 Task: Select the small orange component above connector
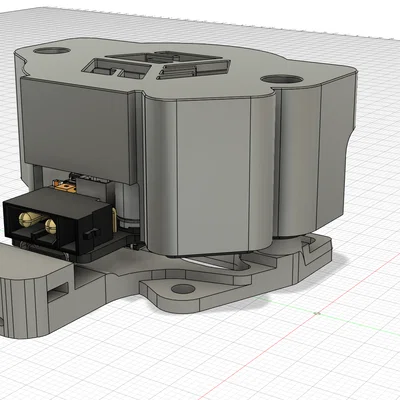coord(66,187)
